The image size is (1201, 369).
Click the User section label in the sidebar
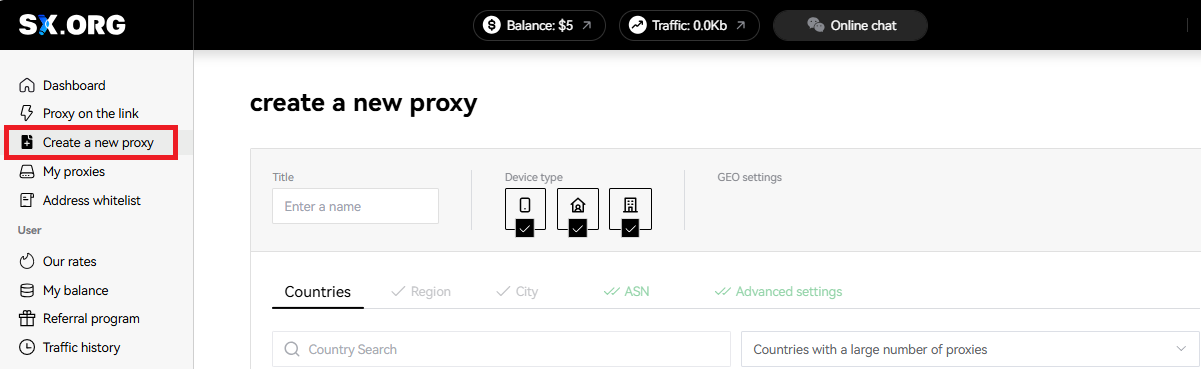[x=29, y=230]
